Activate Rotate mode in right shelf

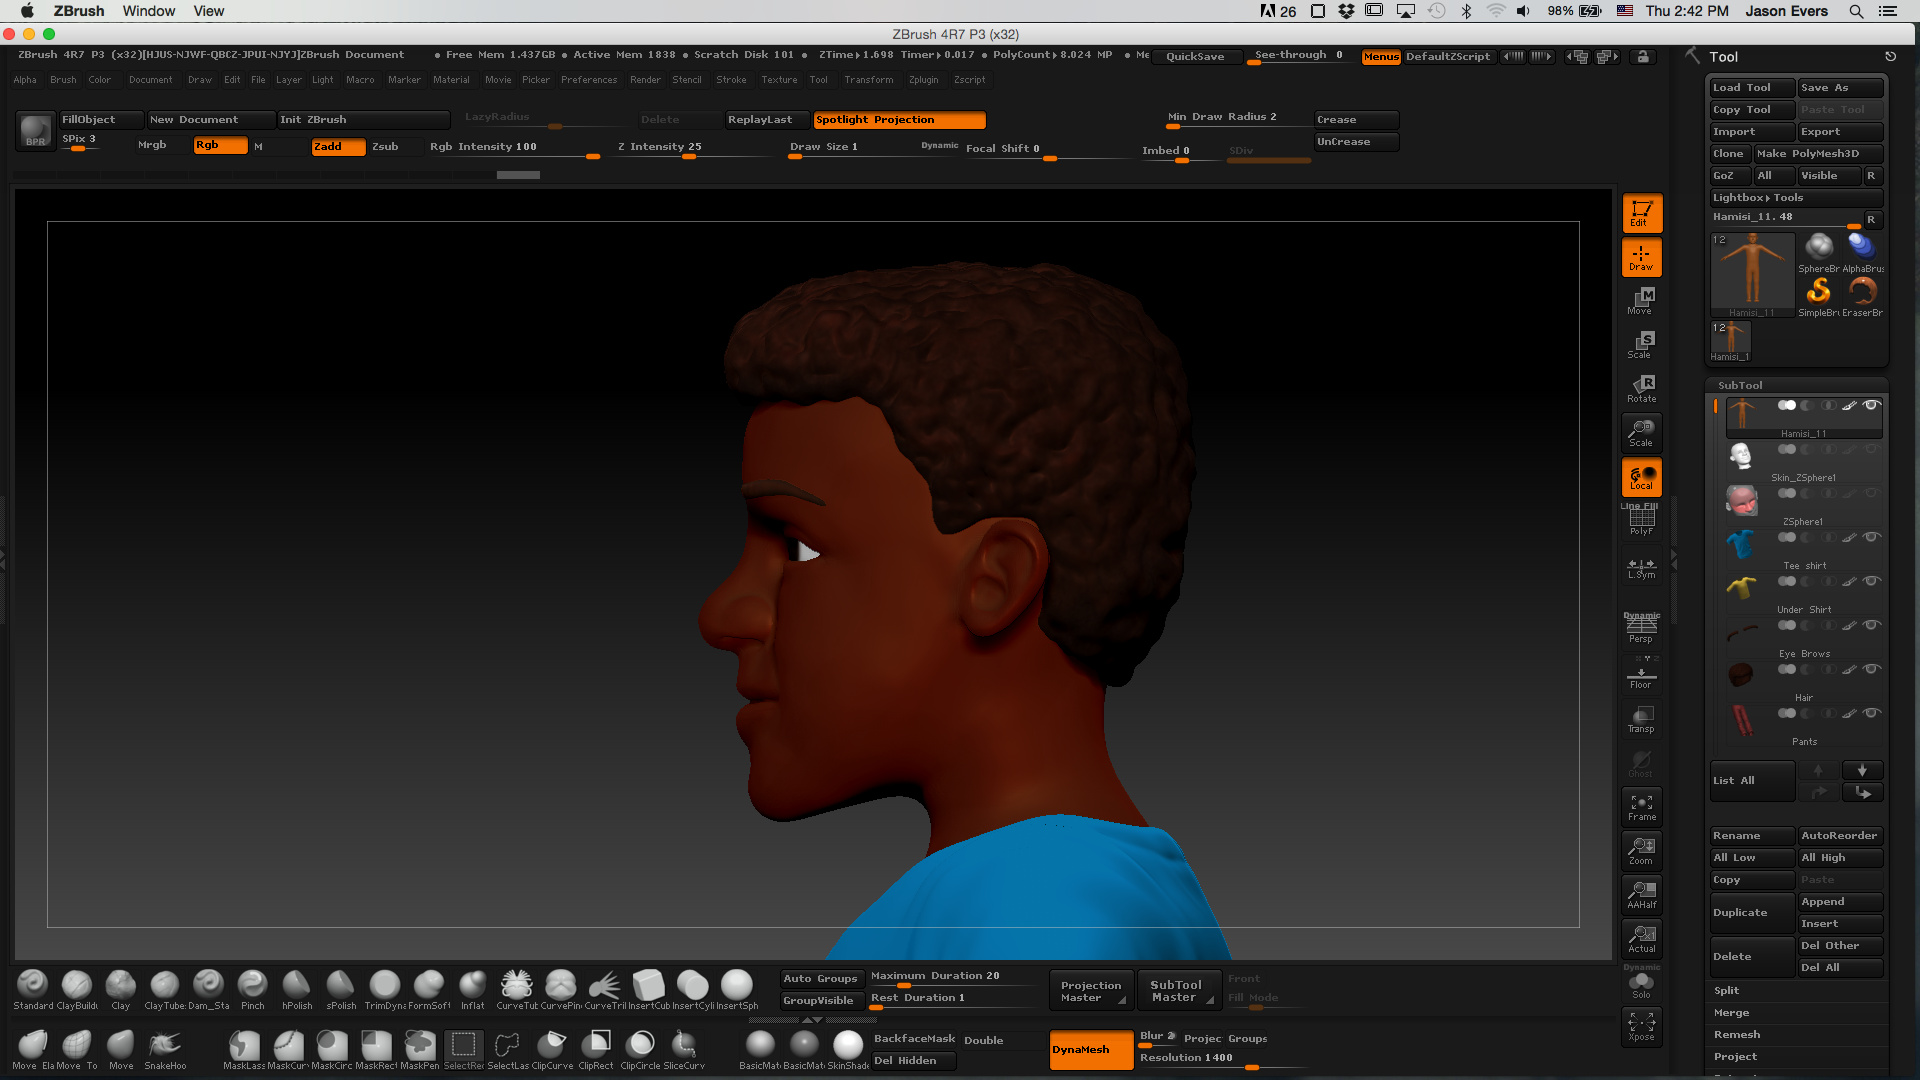(1641, 389)
